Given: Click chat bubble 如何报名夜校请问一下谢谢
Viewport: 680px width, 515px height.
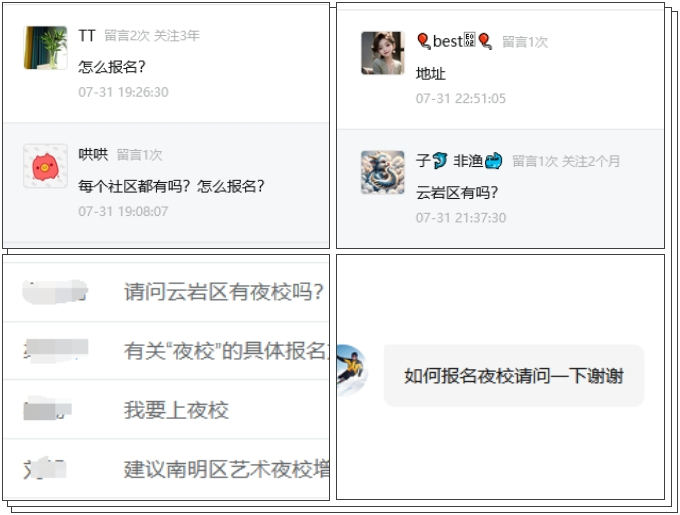Looking at the screenshot, I should click(x=514, y=375).
